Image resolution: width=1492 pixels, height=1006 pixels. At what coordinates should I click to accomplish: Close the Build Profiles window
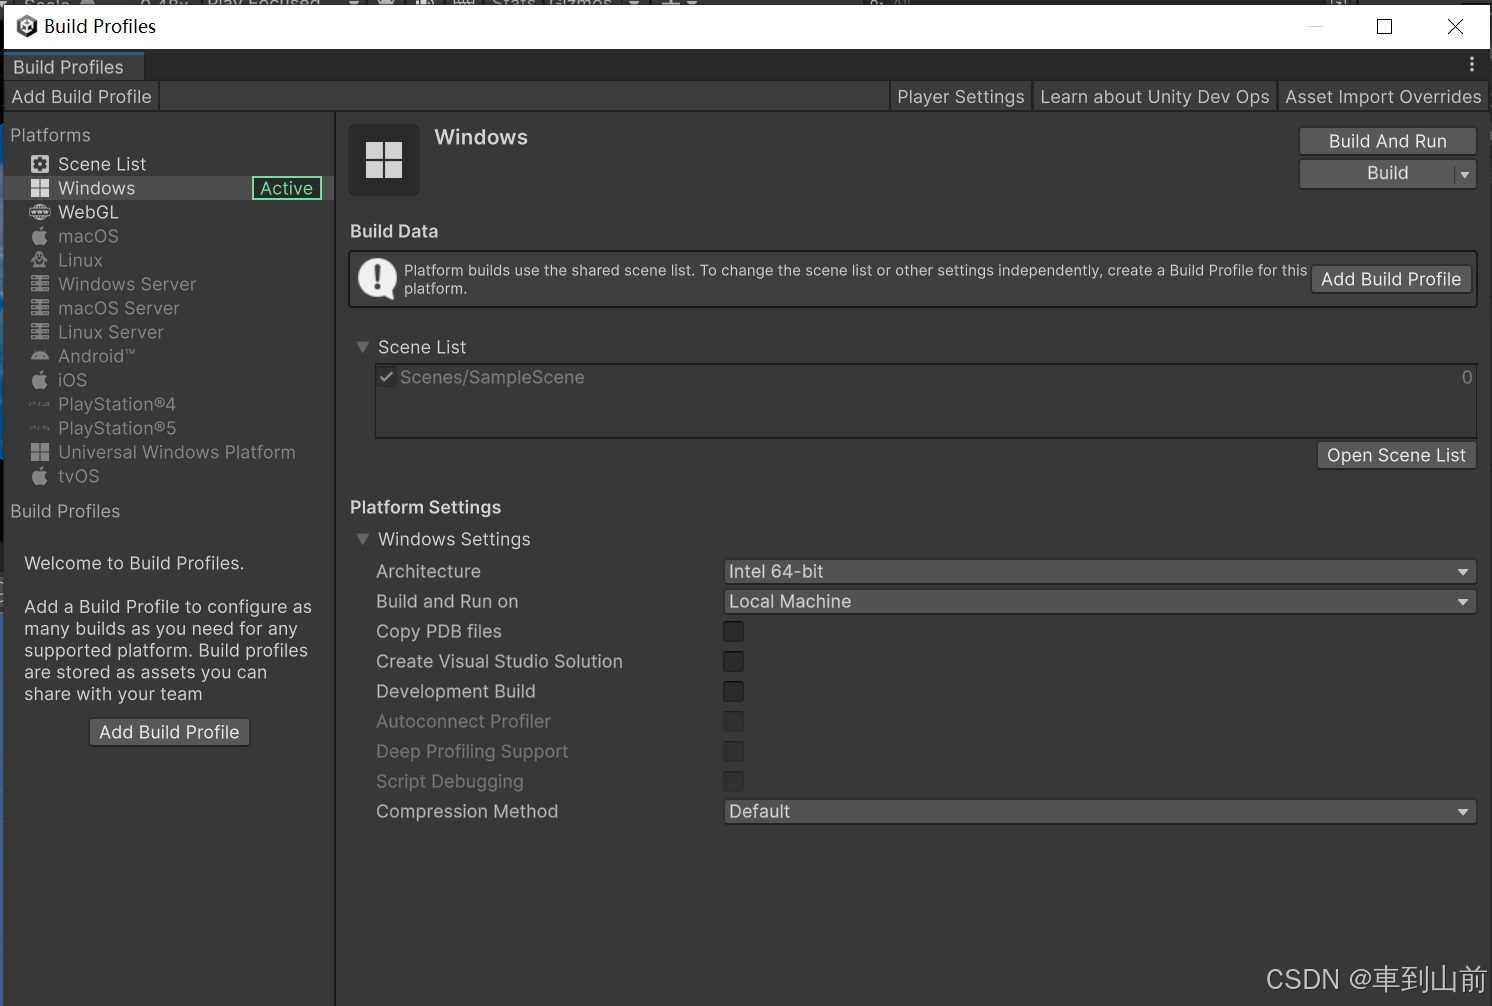coord(1455,27)
